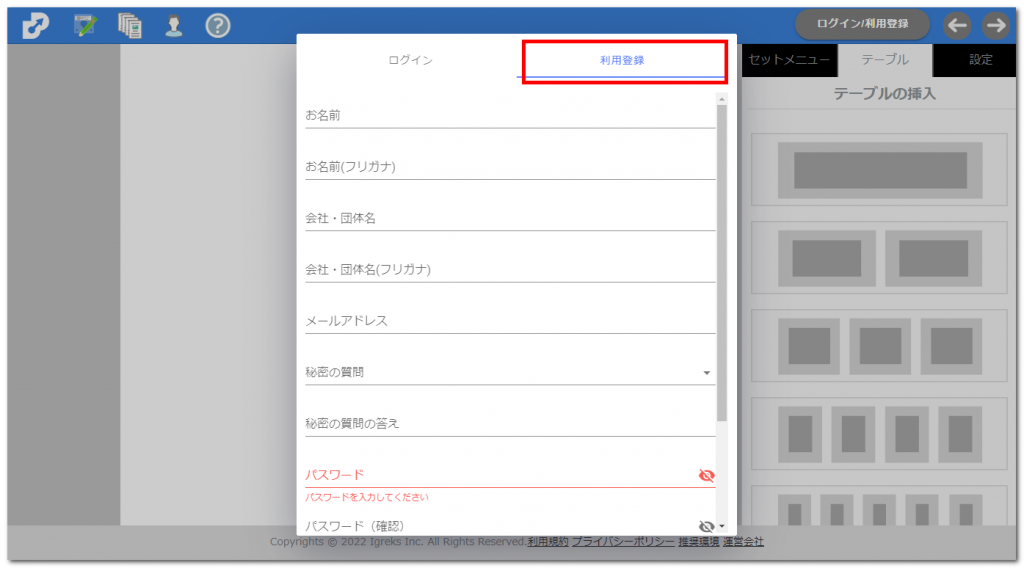1024x568 pixels.
Task: Focus the 会社・団体名(フリガナ) input field
Action: 510,270
